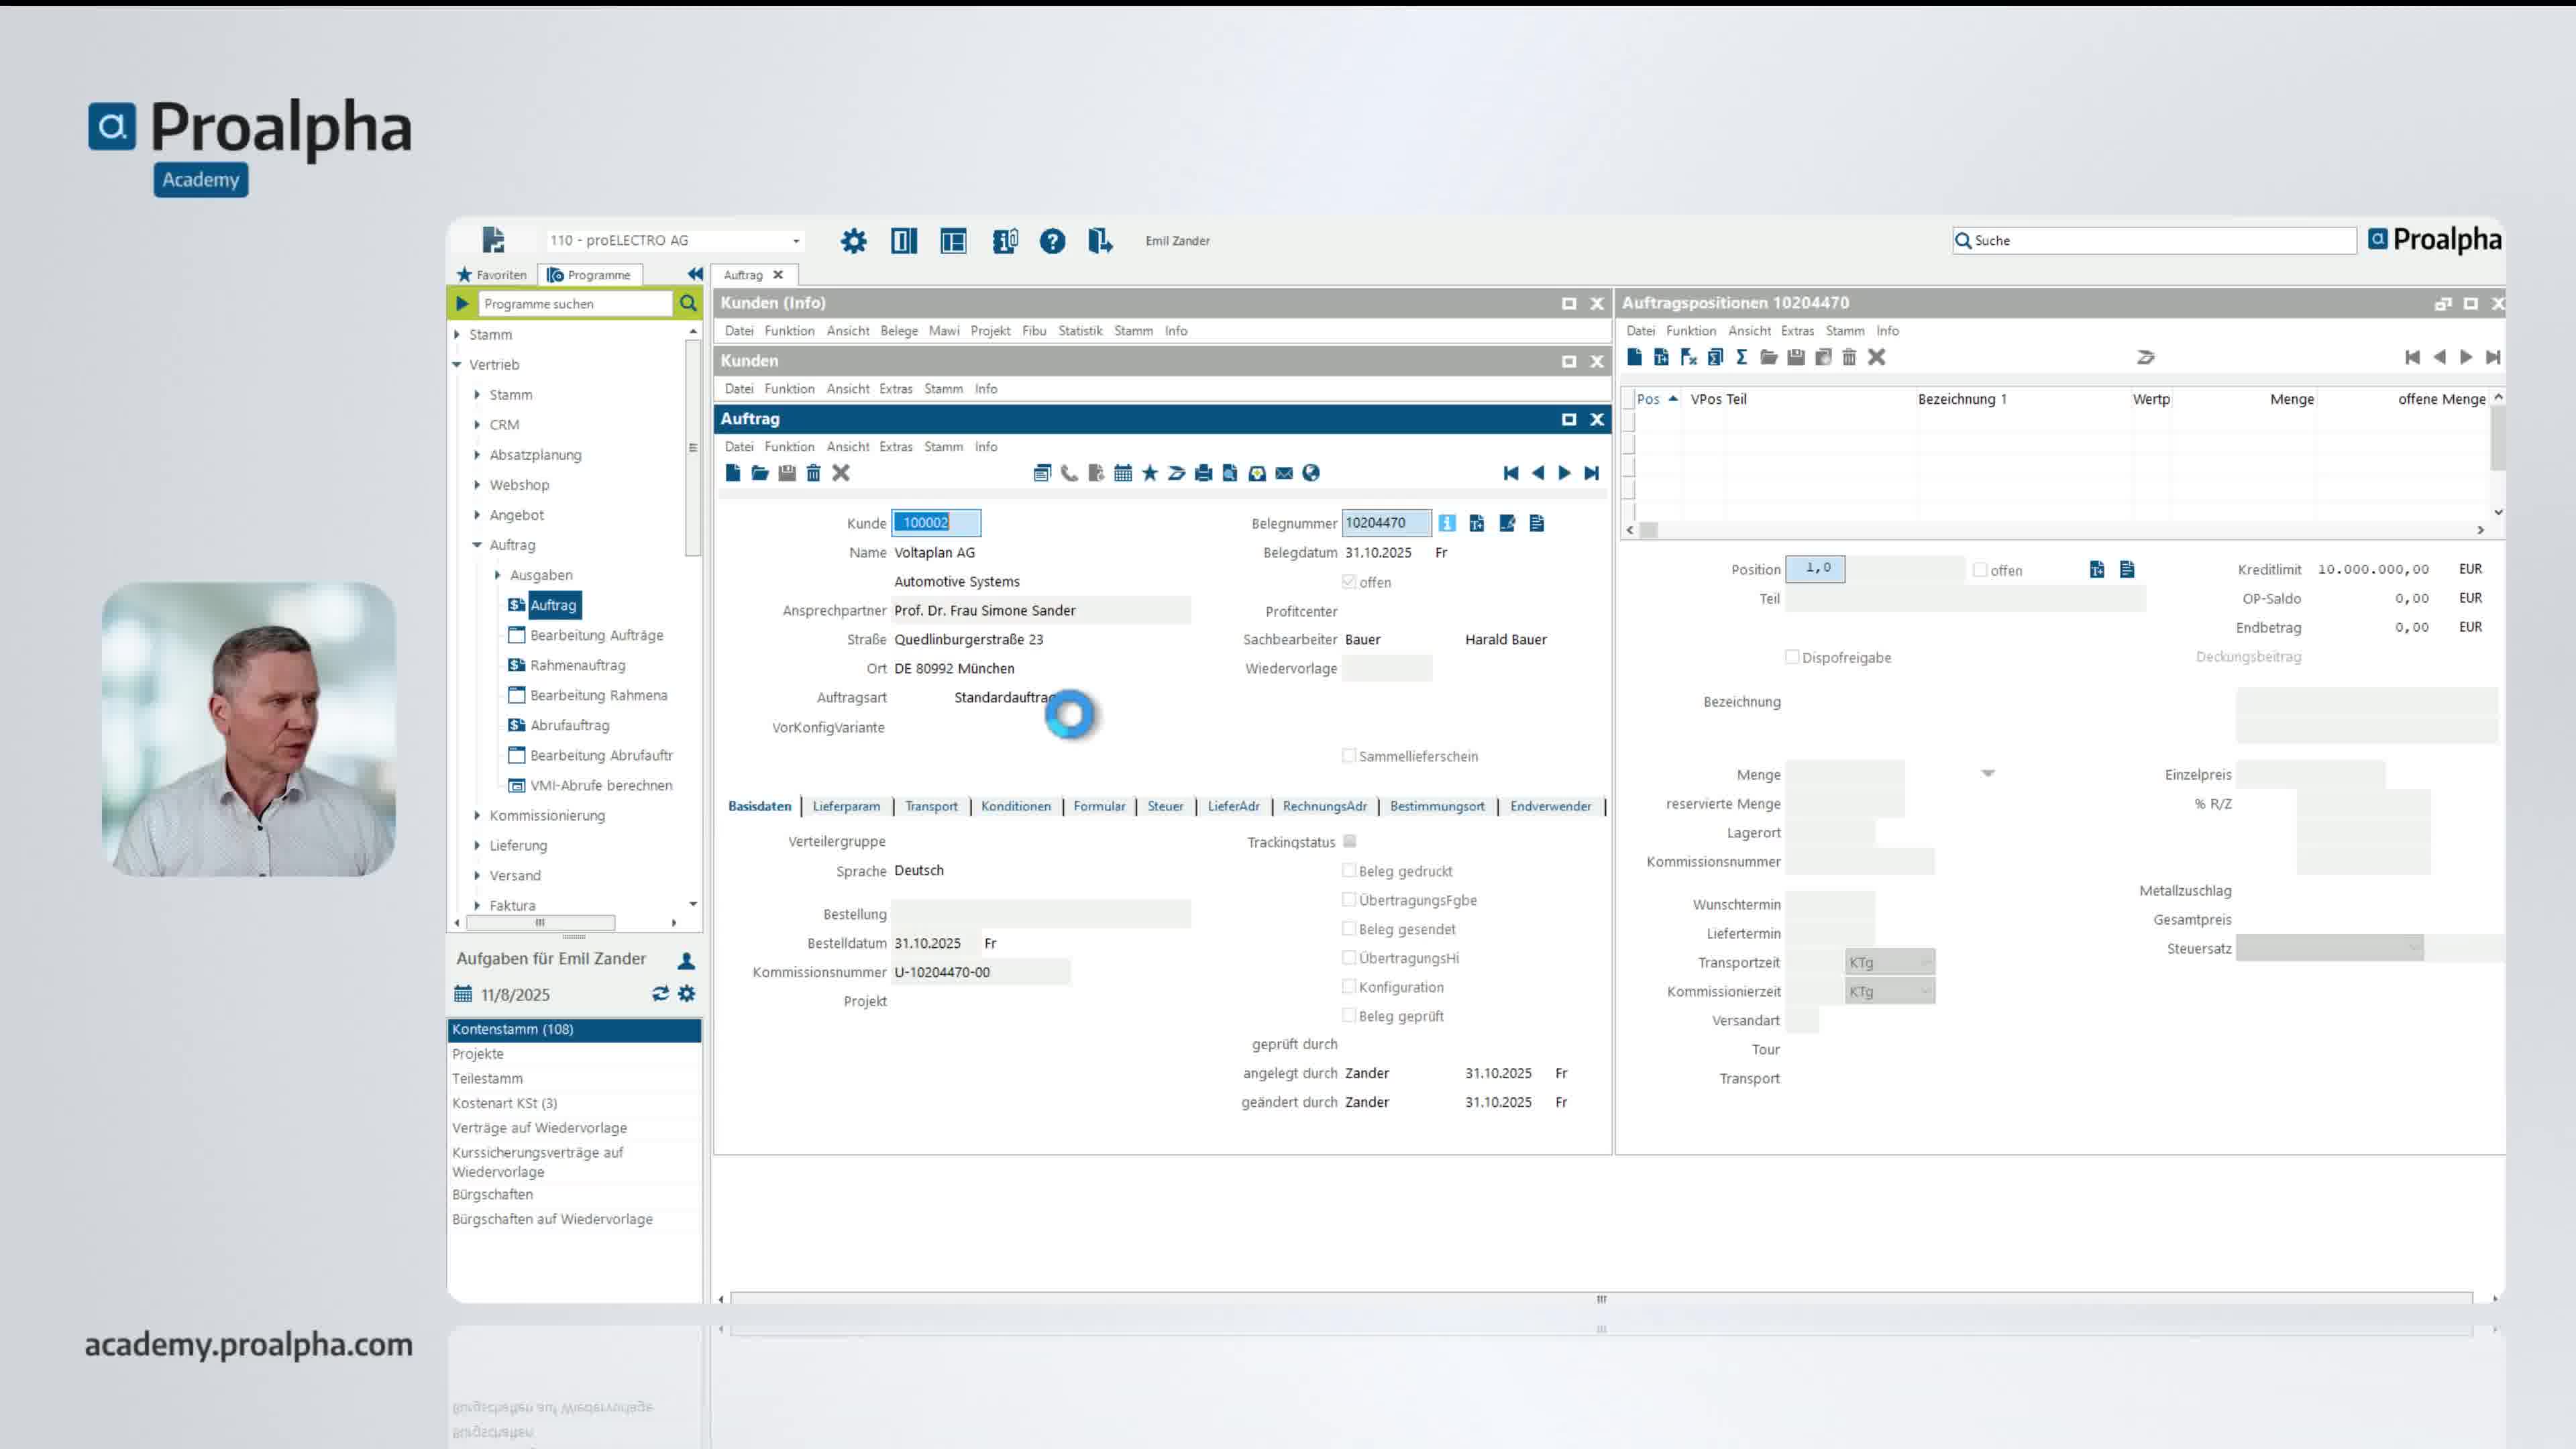2576x1449 pixels.
Task: Print the Auftrag using printer icon
Action: pos(1203,473)
